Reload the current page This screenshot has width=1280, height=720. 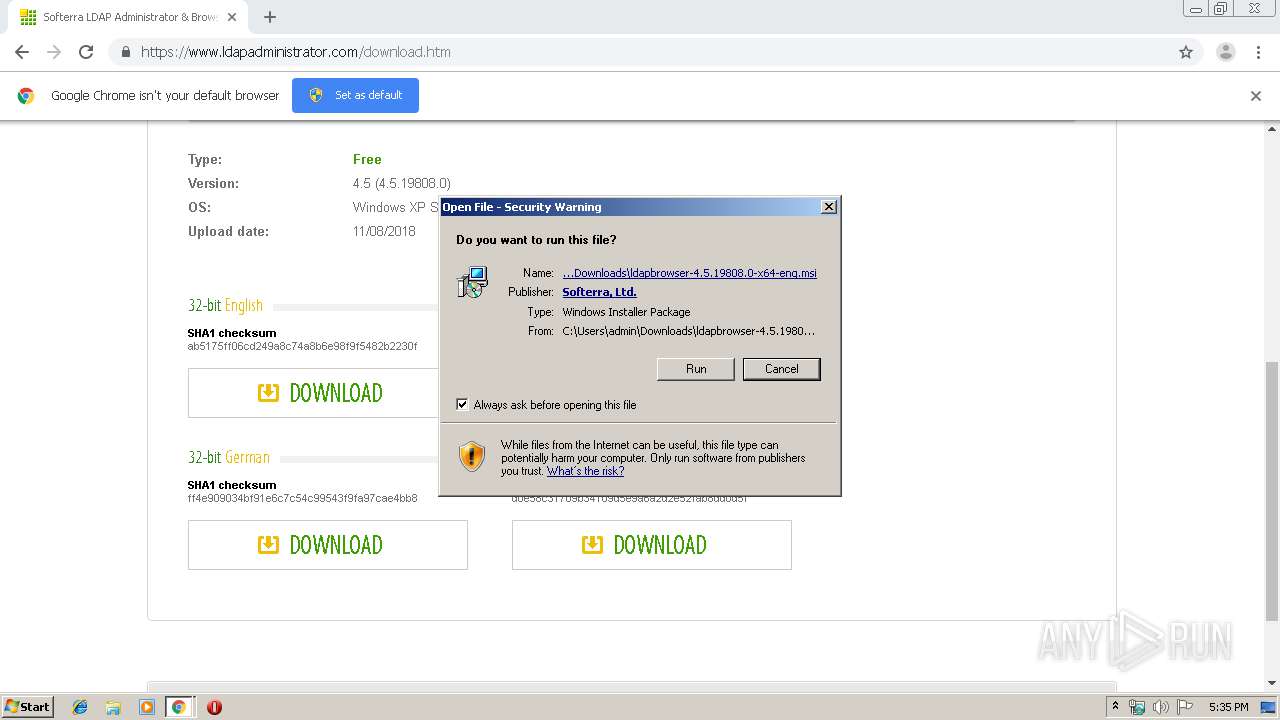click(x=86, y=52)
